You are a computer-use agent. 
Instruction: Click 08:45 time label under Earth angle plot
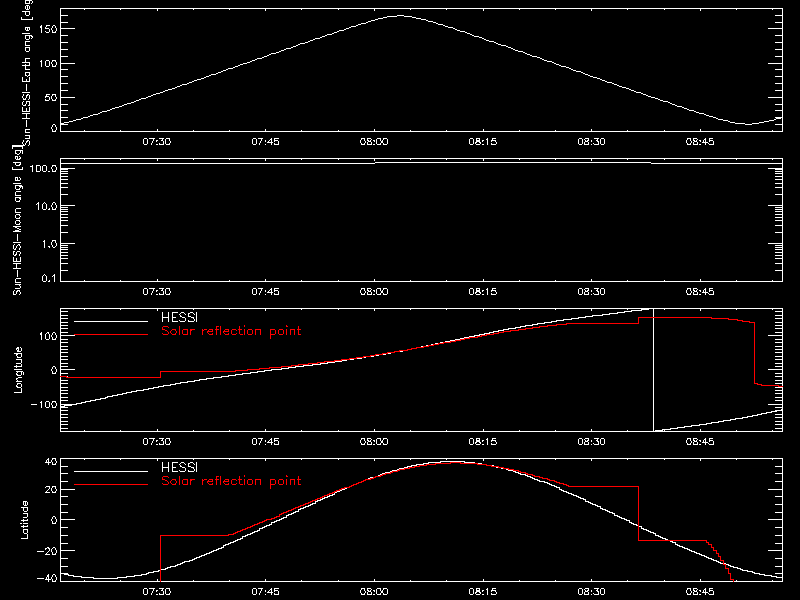[700, 142]
